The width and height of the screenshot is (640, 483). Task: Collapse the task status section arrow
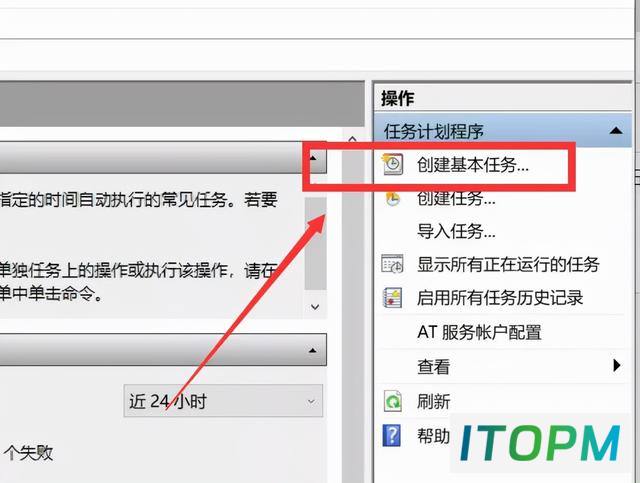pyautogui.click(x=312, y=350)
